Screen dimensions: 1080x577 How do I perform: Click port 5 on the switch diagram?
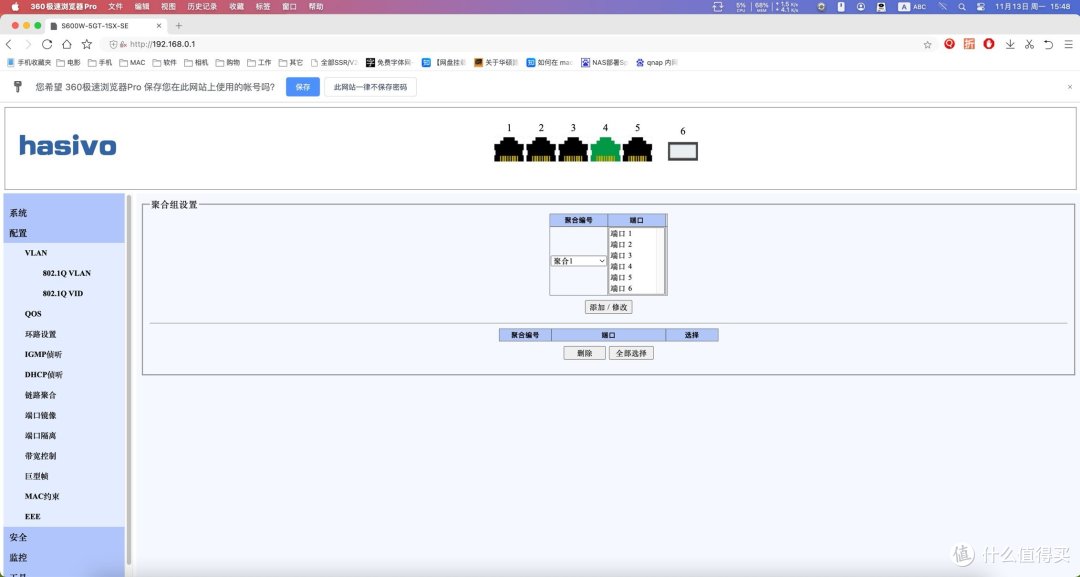pyautogui.click(x=637, y=149)
